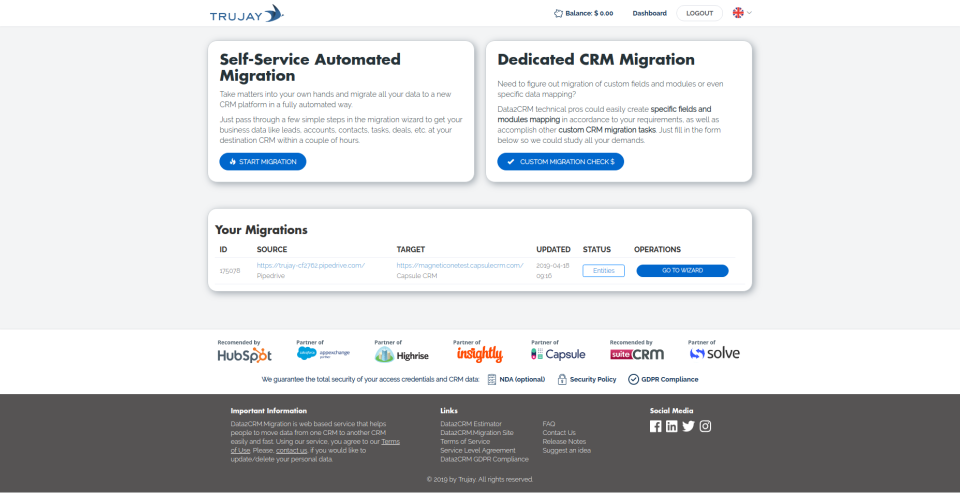This screenshot has height=493, width=960.
Task: Open the Release Notes link
Action: pyautogui.click(x=564, y=442)
